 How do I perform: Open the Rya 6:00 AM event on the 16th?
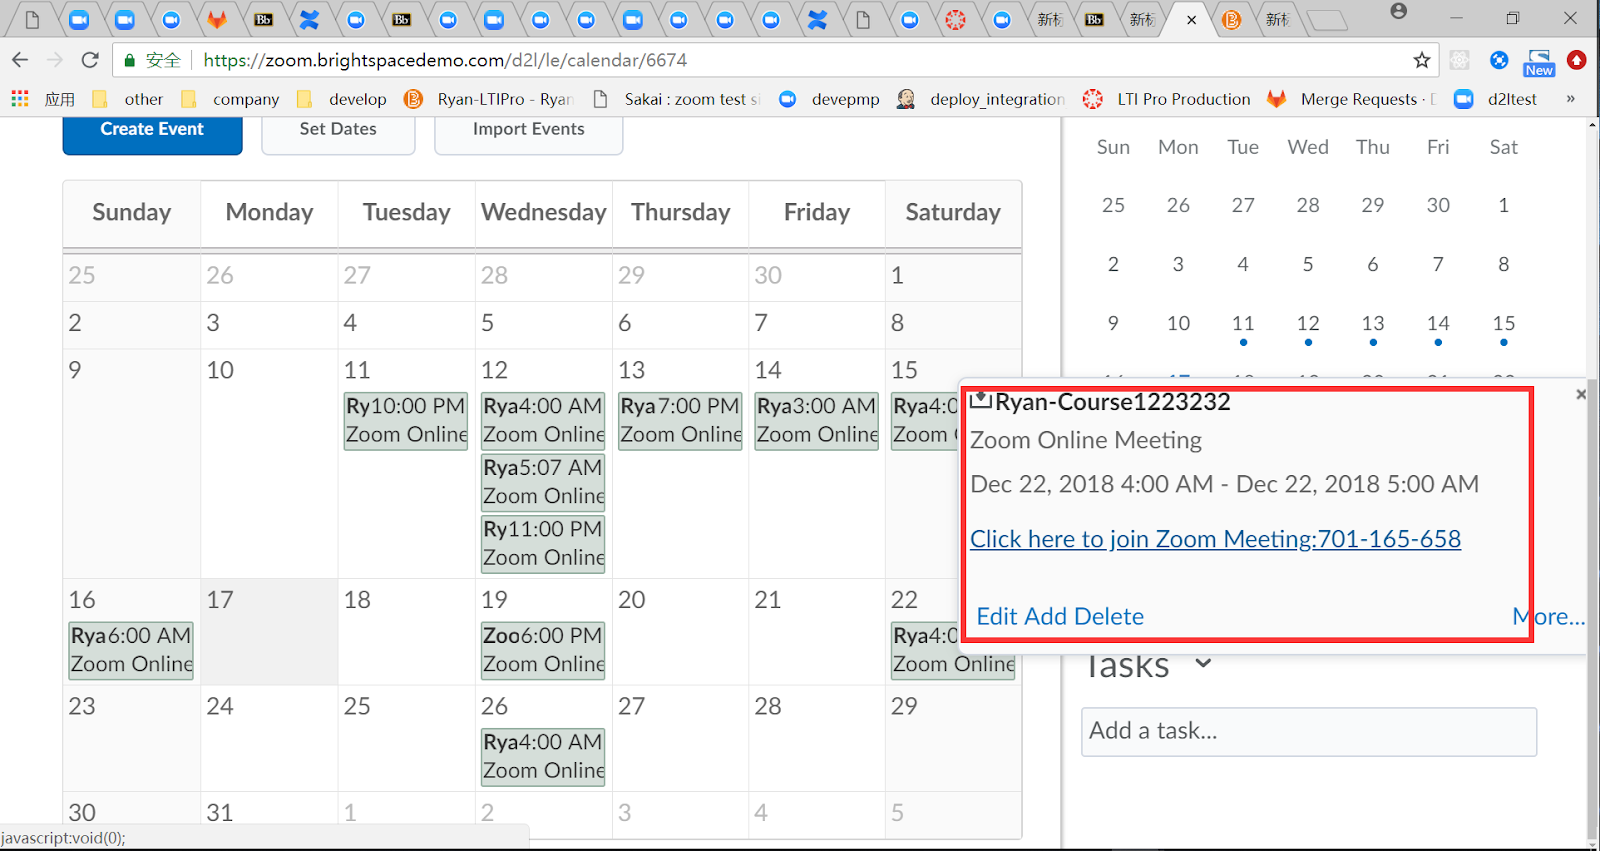tap(131, 650)
